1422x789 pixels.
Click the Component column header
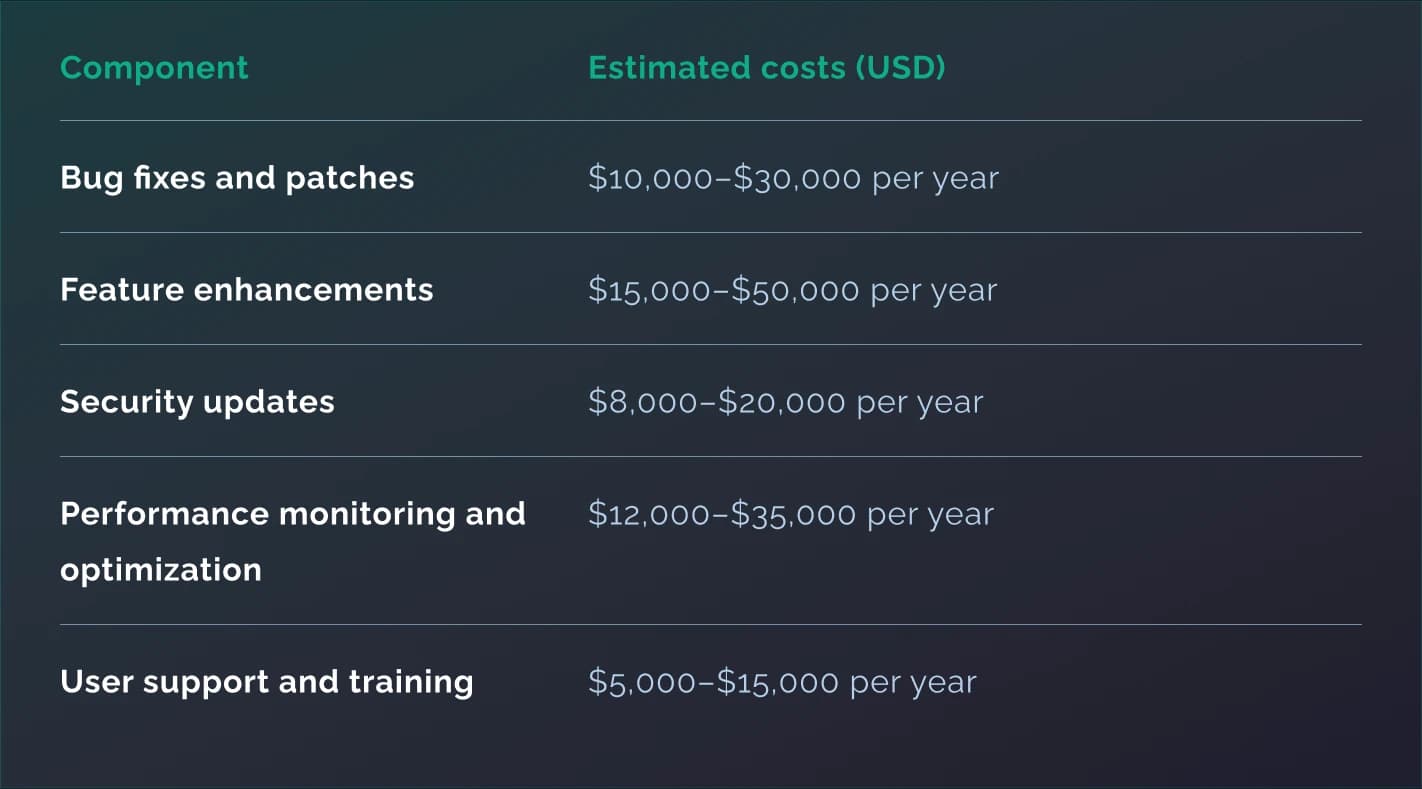pyautogui.click(x=154, y=68)
